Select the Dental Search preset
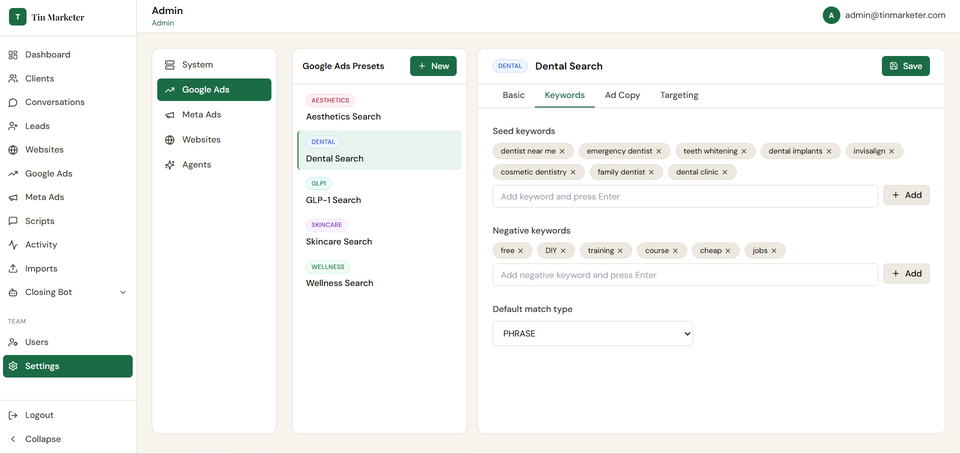The height and width of the screenshot is (454, 960). [x=379, y=151]
